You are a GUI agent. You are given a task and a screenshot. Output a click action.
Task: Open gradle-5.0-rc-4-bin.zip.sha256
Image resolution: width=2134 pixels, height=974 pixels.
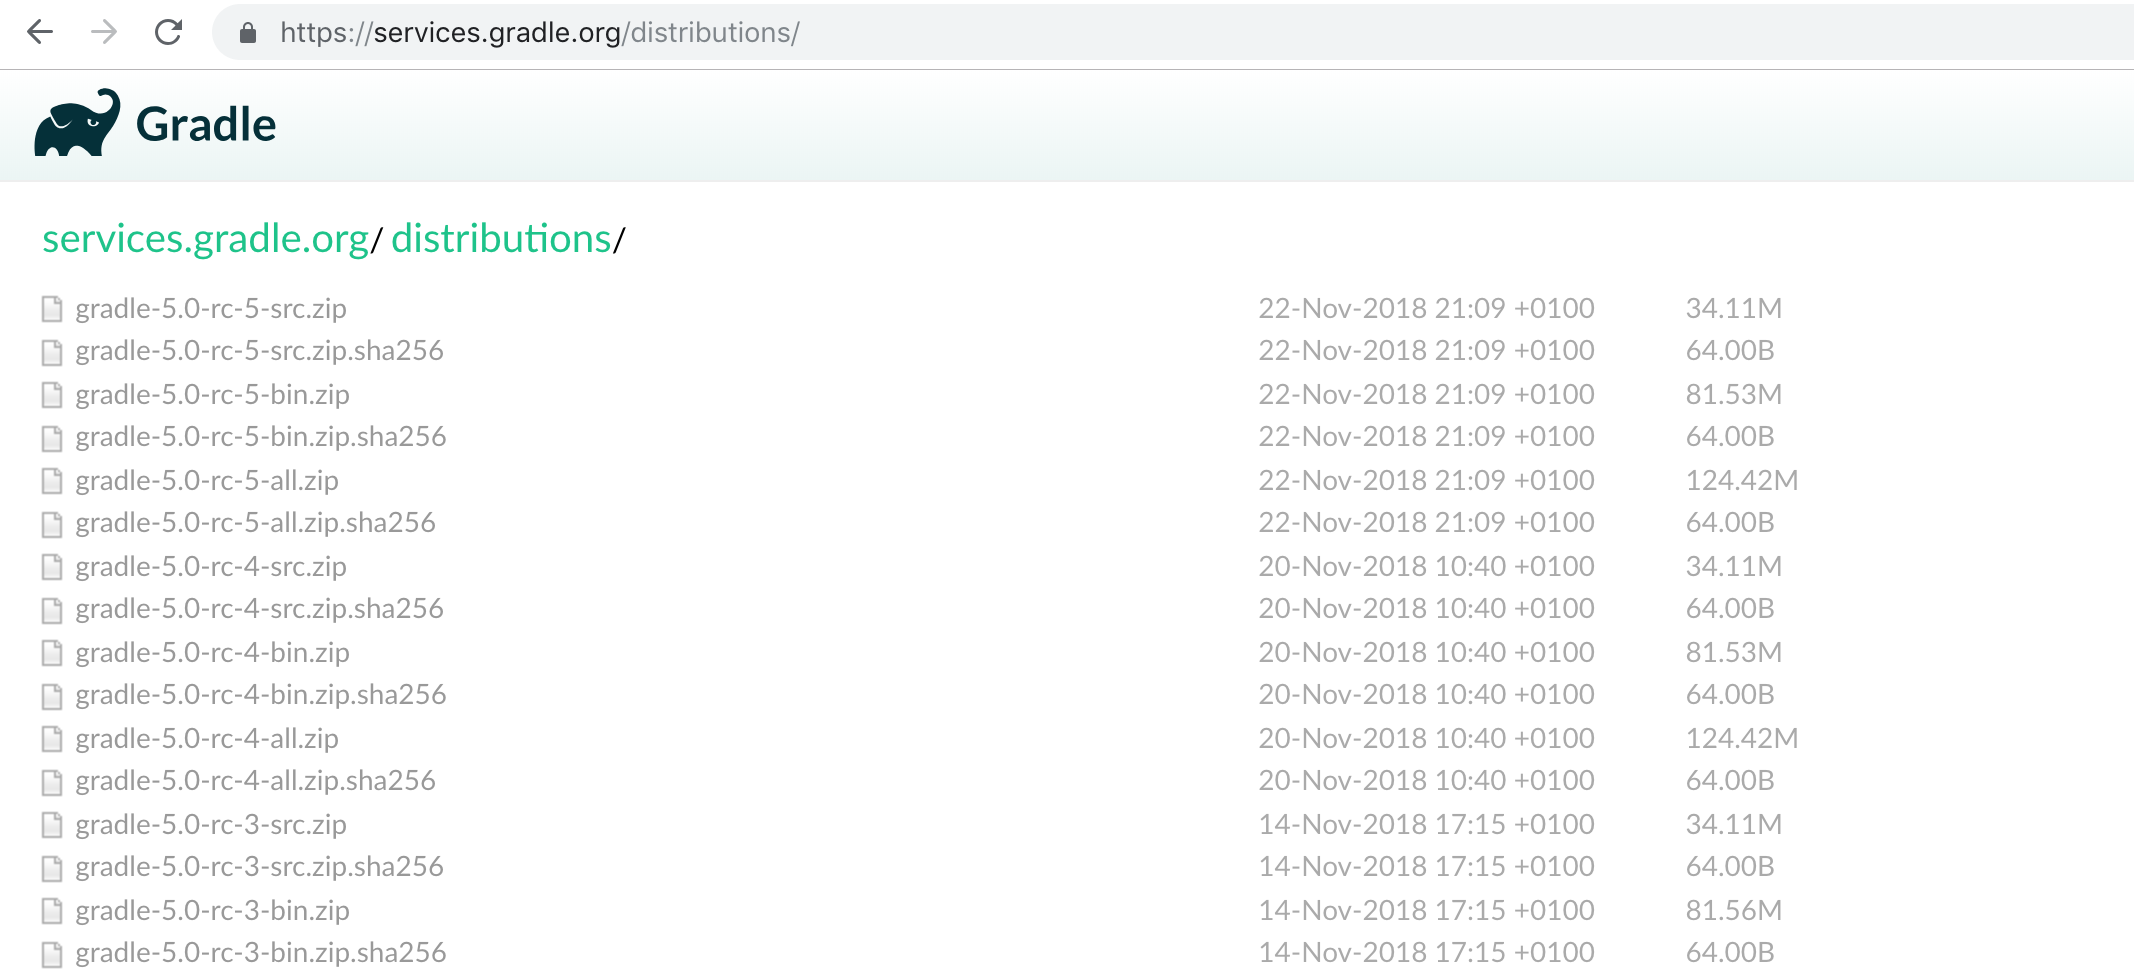[261, 694]
